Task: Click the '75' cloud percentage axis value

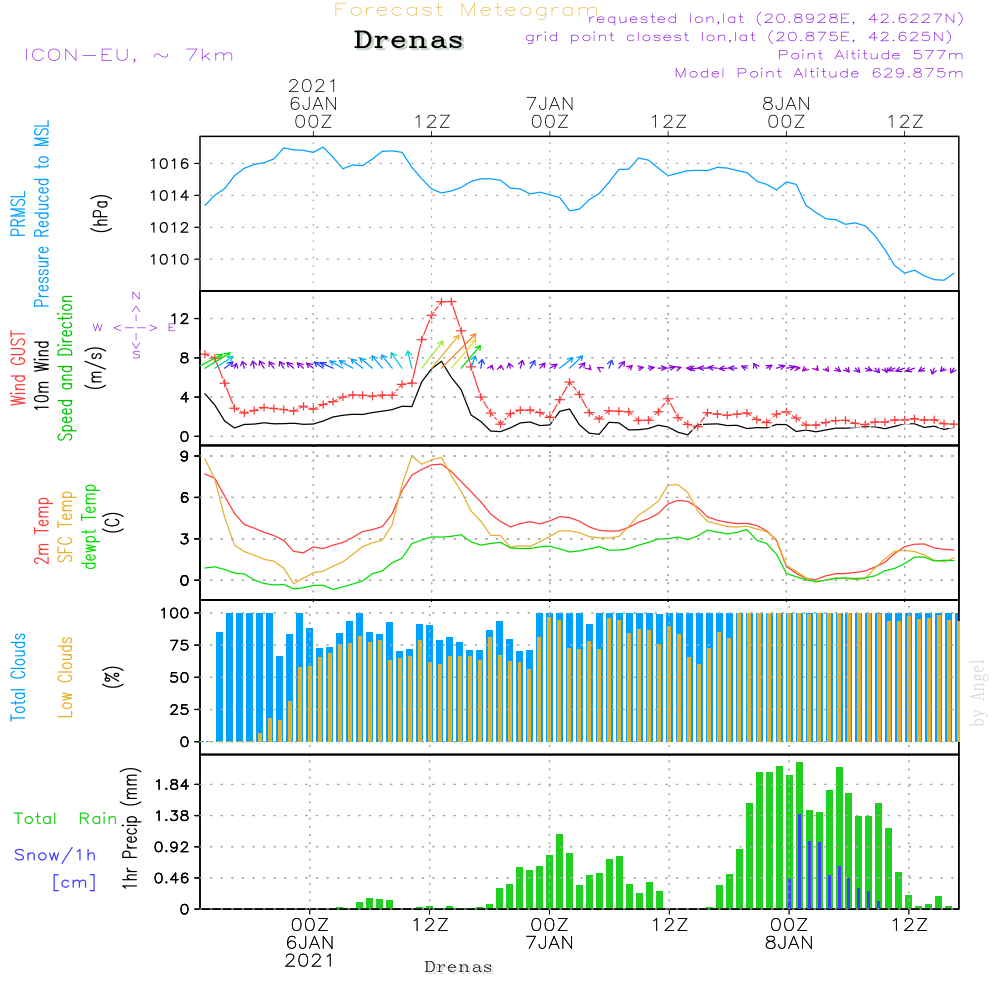Action: coord(179,645)
